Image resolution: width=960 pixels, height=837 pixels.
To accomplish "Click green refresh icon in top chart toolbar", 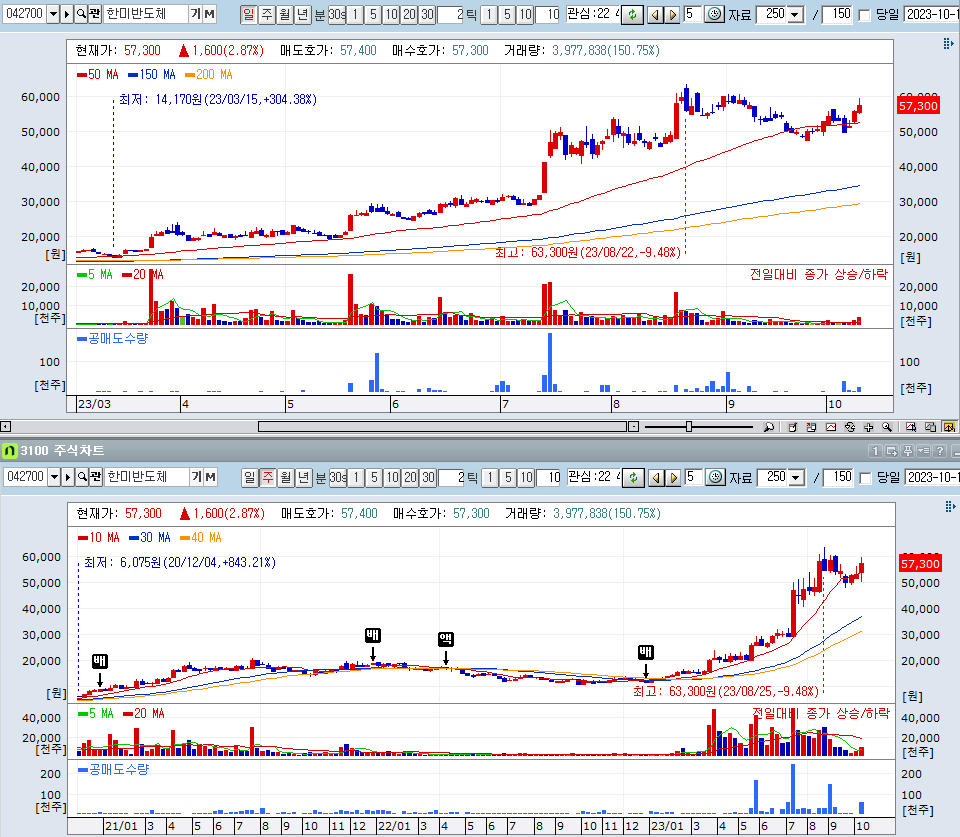I will coord(632,14).
